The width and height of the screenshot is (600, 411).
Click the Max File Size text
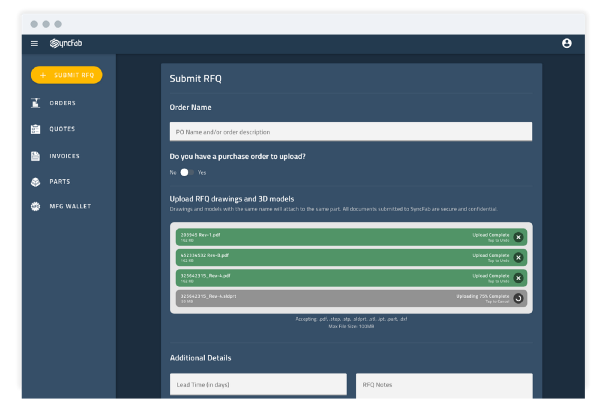coord(351,326)
